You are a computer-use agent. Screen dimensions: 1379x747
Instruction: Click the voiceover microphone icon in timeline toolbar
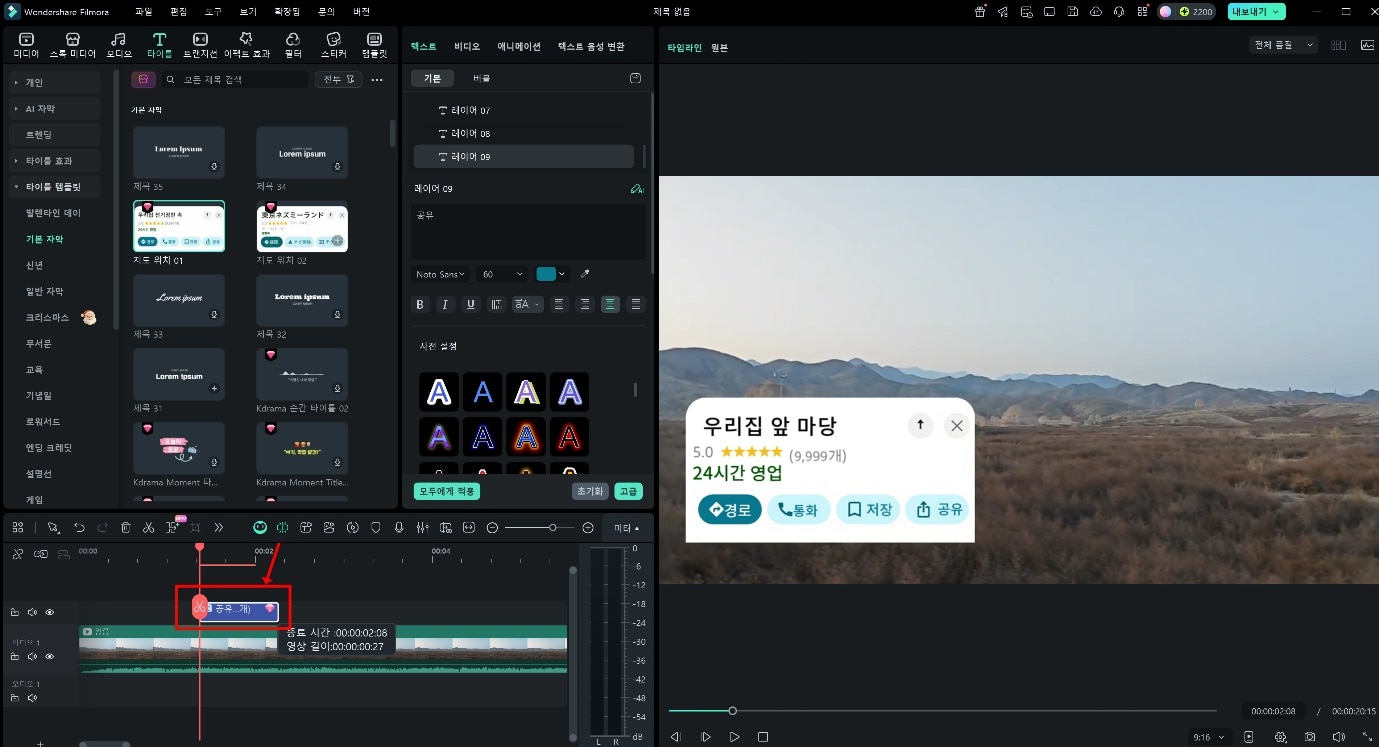[398, 527]
